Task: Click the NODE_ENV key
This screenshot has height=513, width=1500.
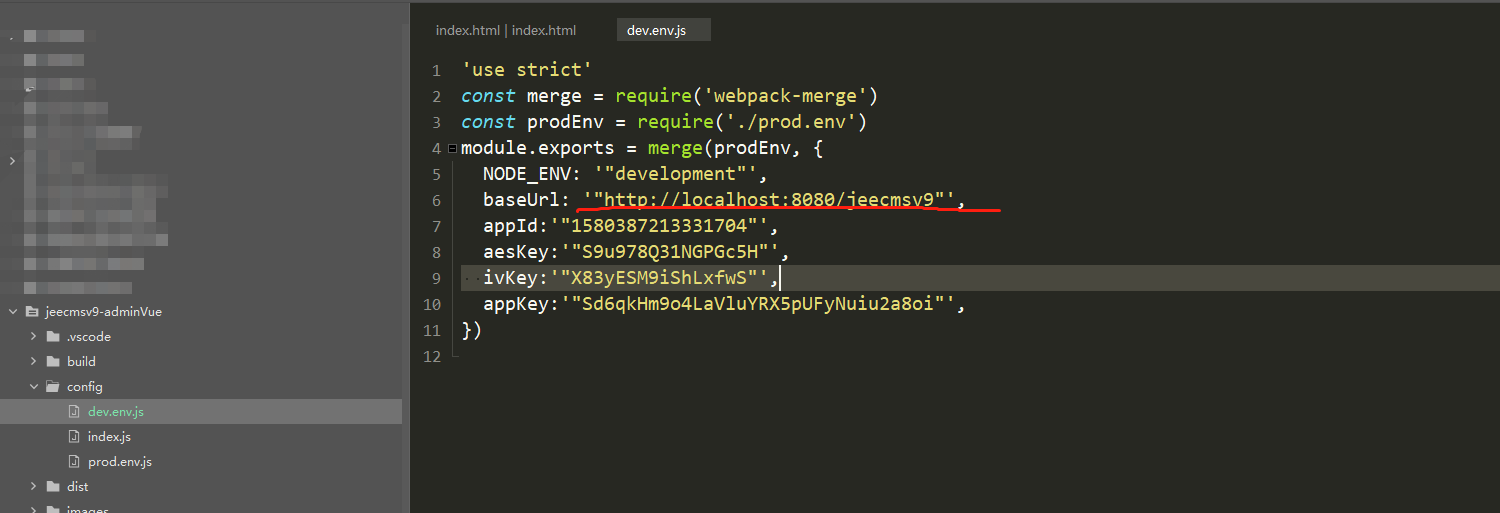Action: [x=527, y=174]
